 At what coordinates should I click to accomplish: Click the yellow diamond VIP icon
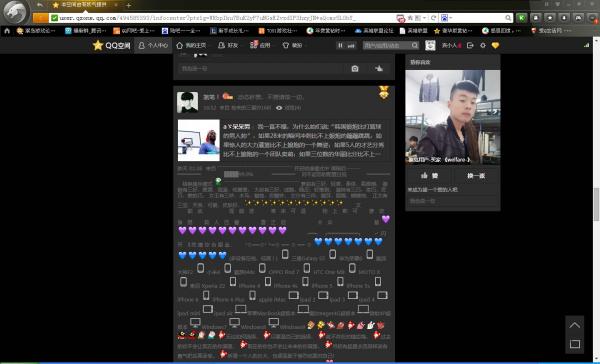pyautogui.click(x=495, y=45)
